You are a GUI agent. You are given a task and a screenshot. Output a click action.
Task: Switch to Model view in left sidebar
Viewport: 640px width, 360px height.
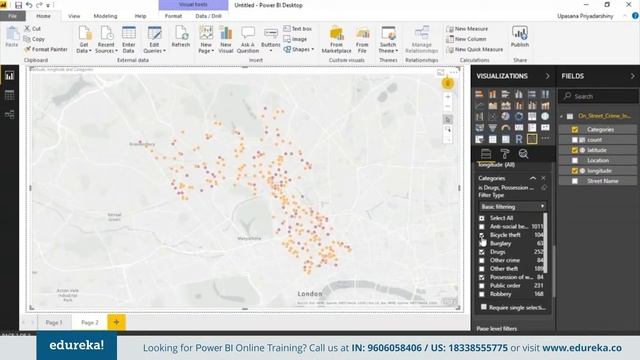click(x=9, y=114)
